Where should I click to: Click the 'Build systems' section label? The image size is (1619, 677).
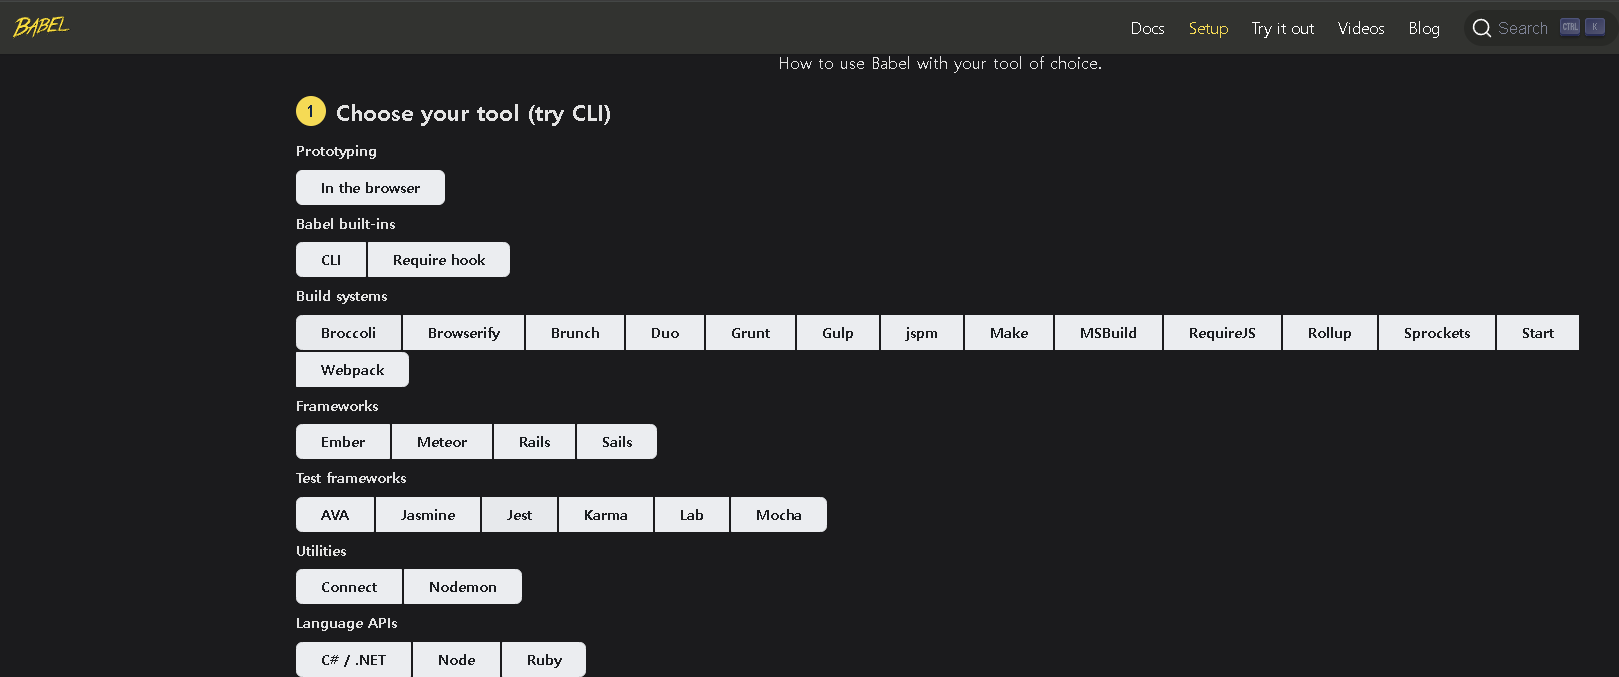(341, 296)
